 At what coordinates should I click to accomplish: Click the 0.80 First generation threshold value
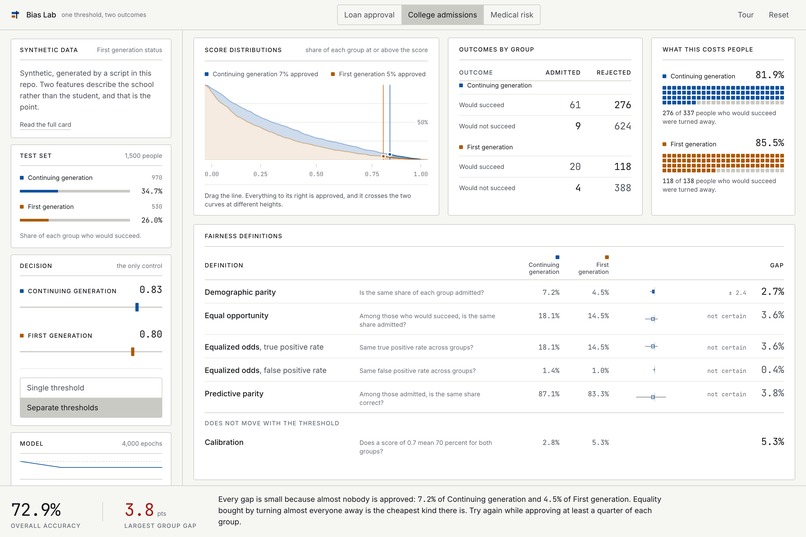coord(151,334)
